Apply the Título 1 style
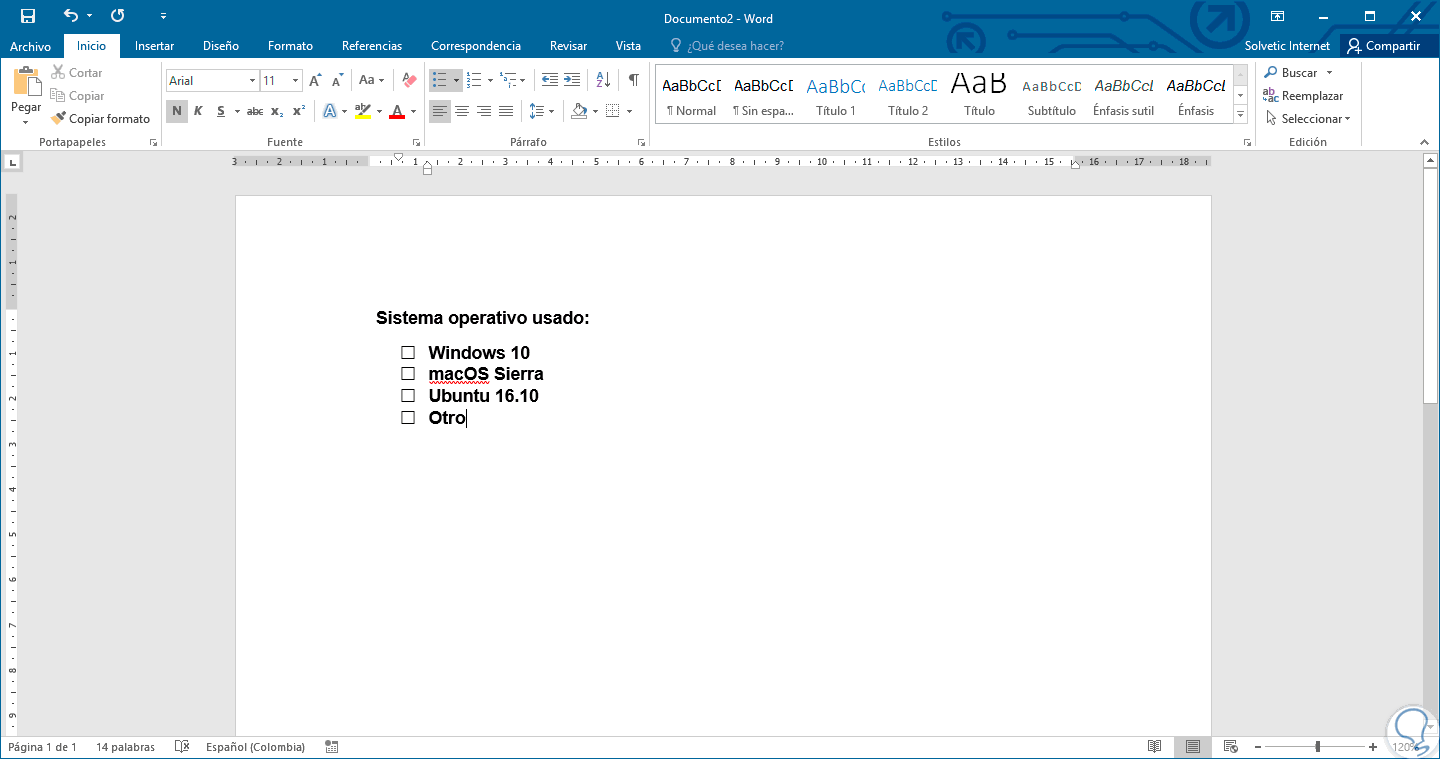 click(836, 95)
